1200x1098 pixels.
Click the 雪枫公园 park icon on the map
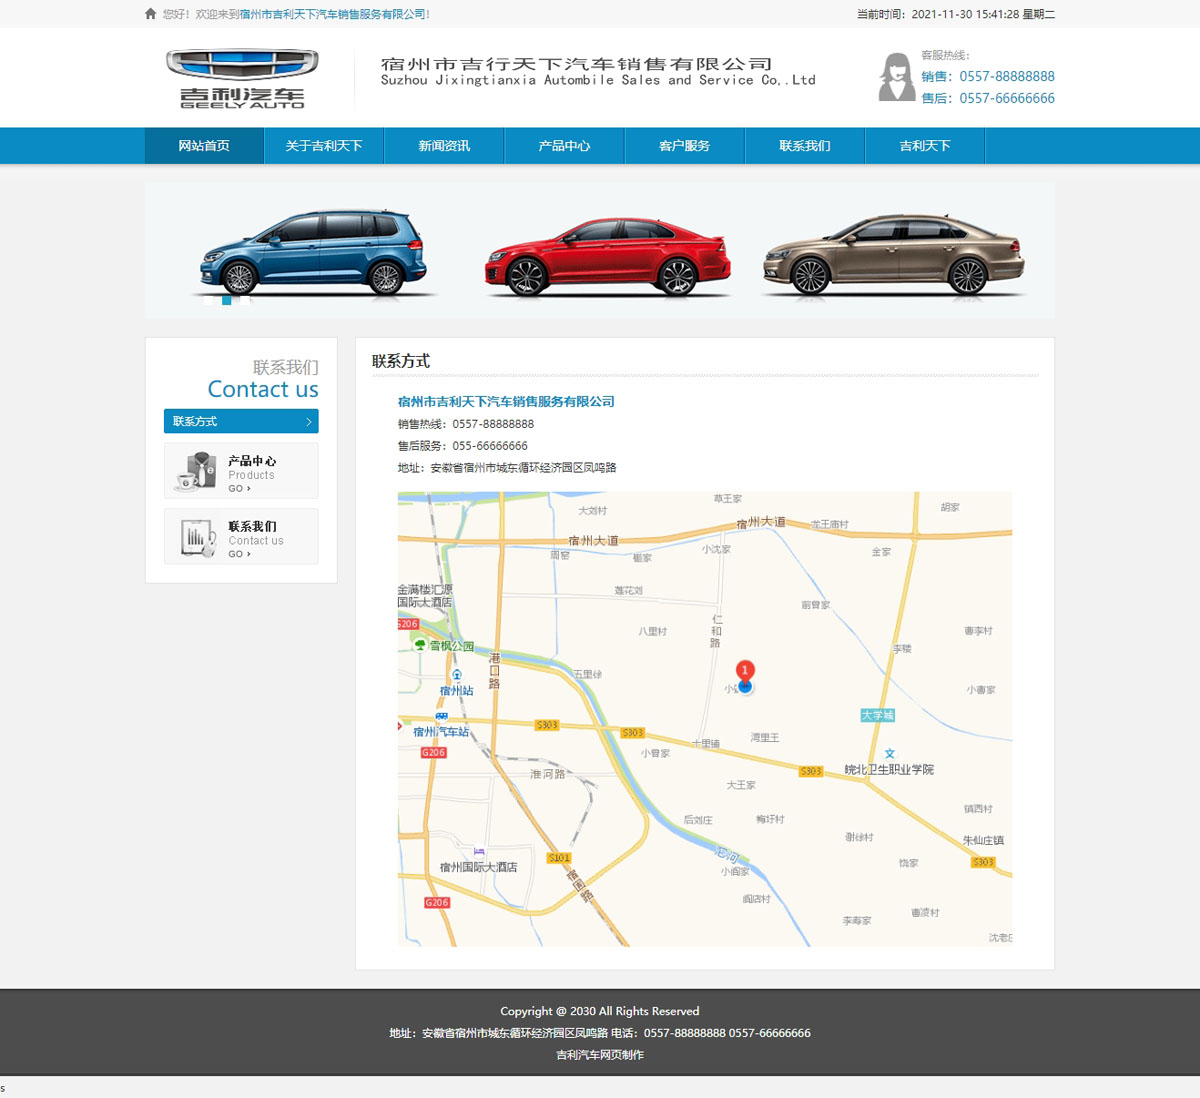click(x=420, y=645)
